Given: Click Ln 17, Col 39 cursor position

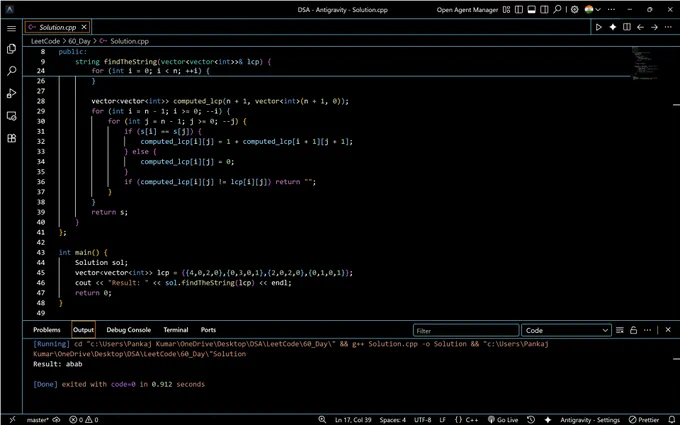Looking at the screenshot, I should coord(353,420).
